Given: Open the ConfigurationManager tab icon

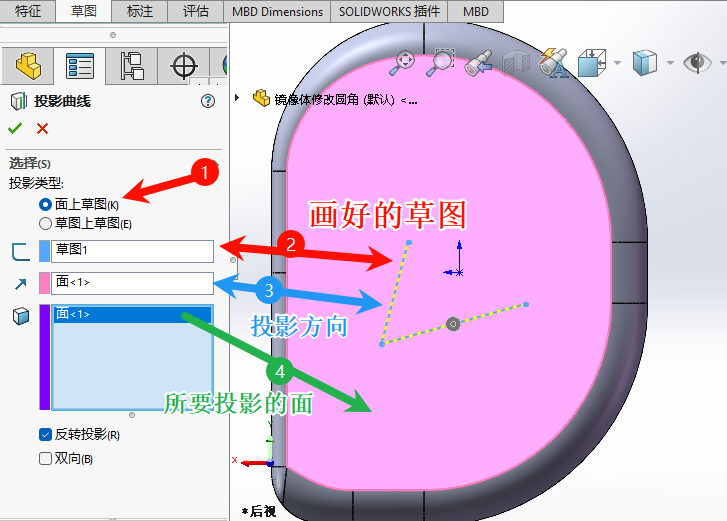Looking at the screenshot, I should point(131,66).
